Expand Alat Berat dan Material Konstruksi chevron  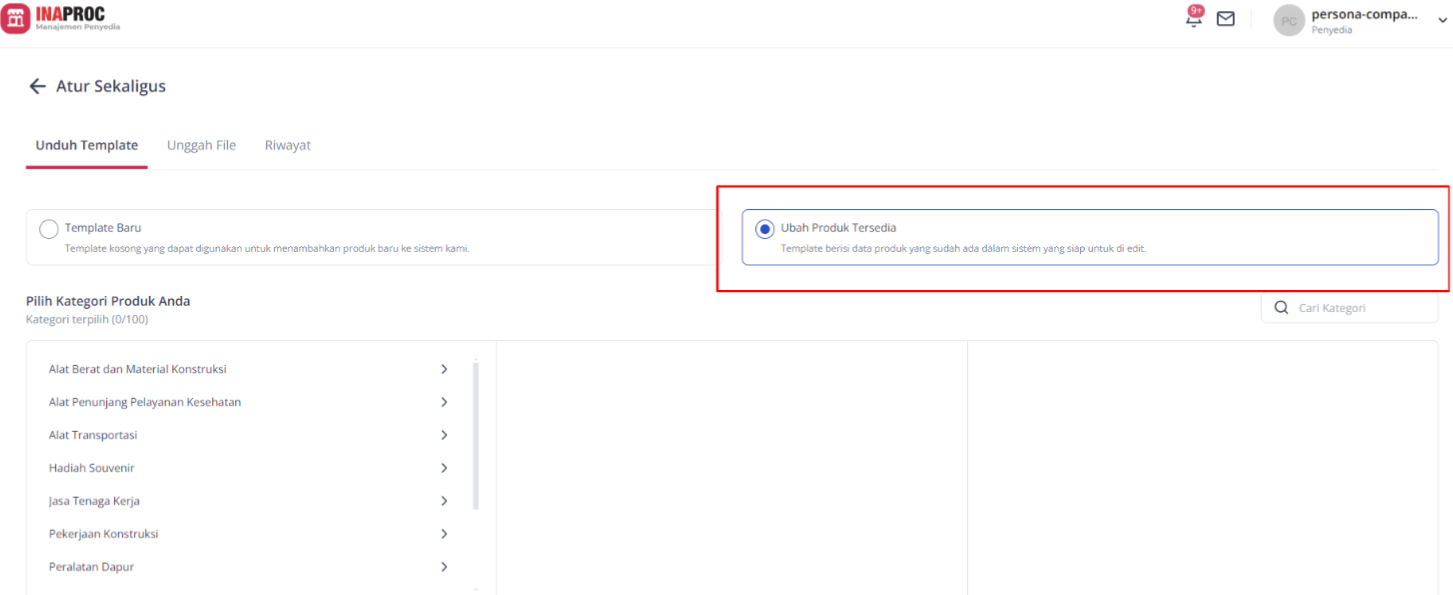[x=444, y=369]
